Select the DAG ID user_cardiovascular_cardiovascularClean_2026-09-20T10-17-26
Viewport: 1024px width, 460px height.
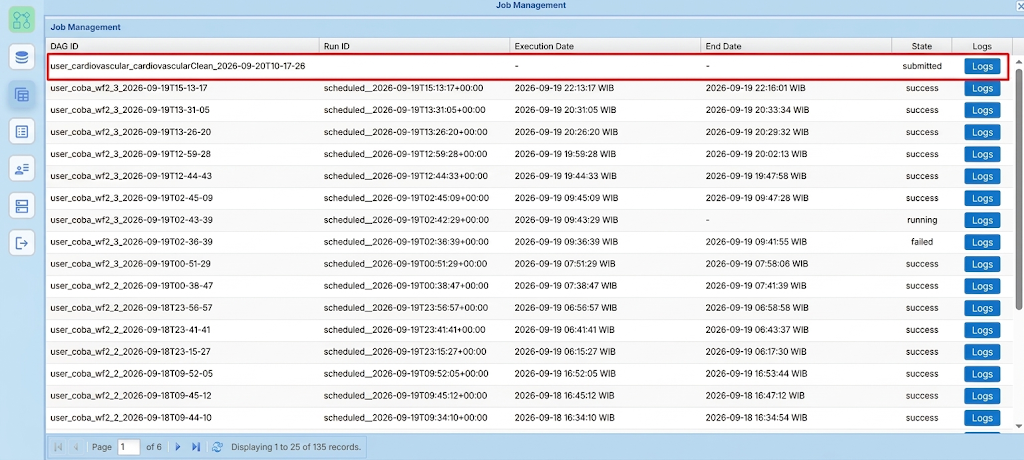(178, 66)
